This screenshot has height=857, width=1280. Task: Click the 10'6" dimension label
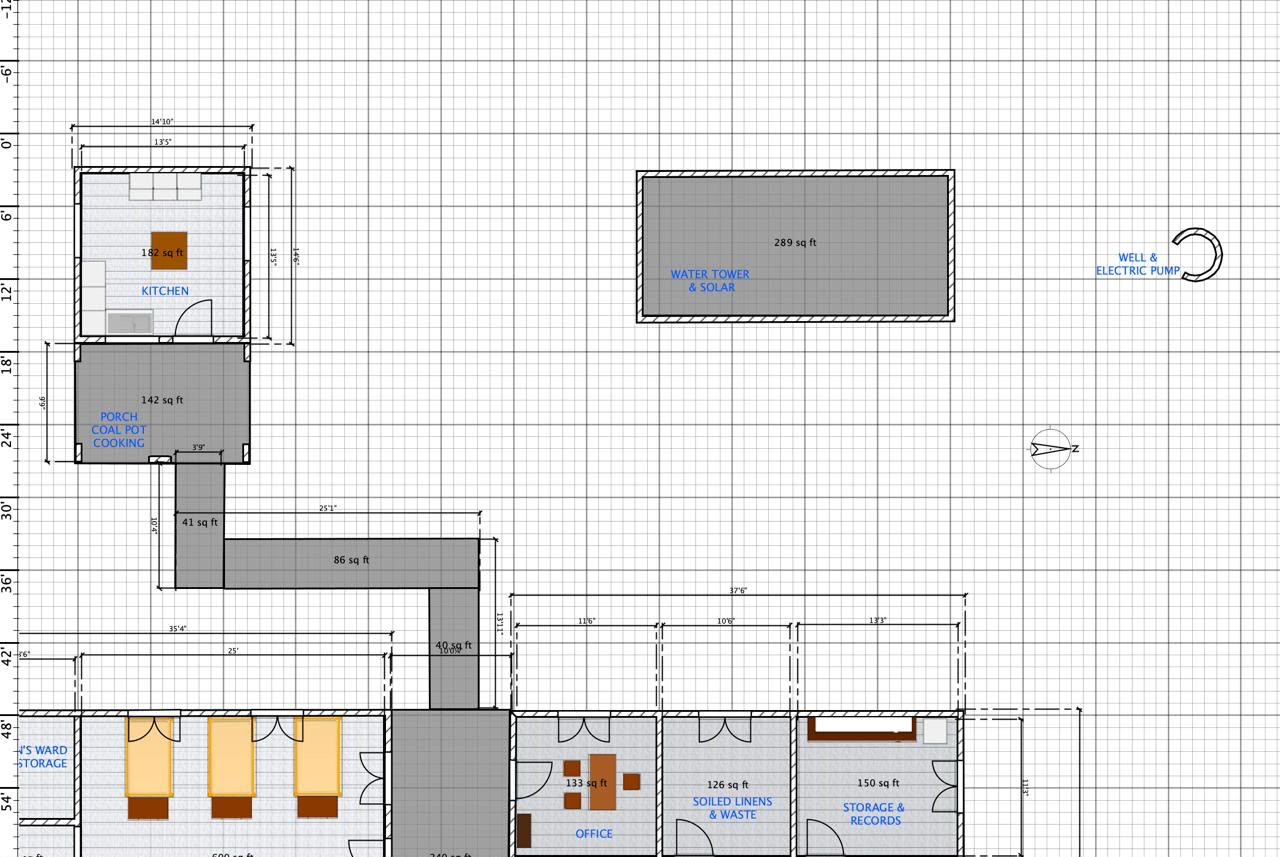click(x=726, y=621)
